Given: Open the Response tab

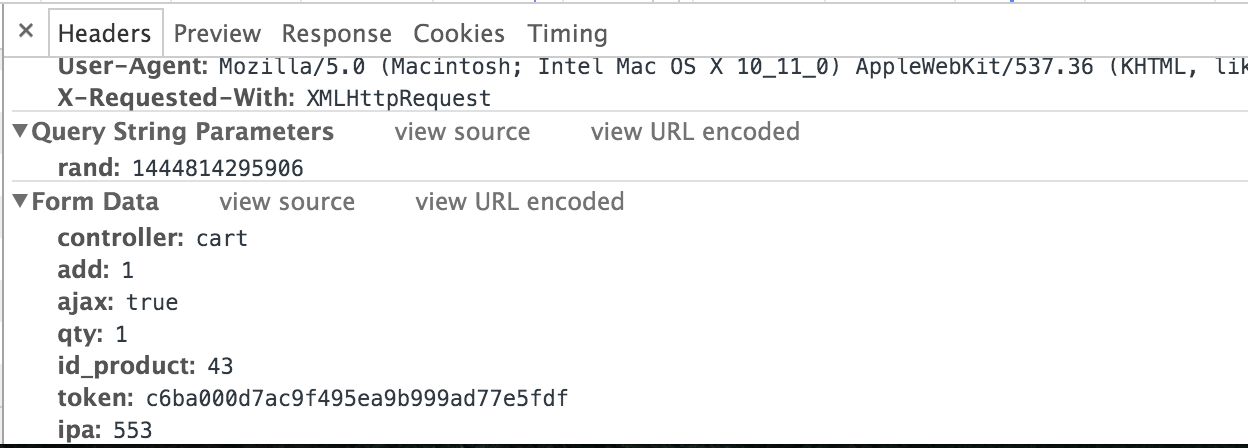Looking at the screenshot, I should point(336,33).
